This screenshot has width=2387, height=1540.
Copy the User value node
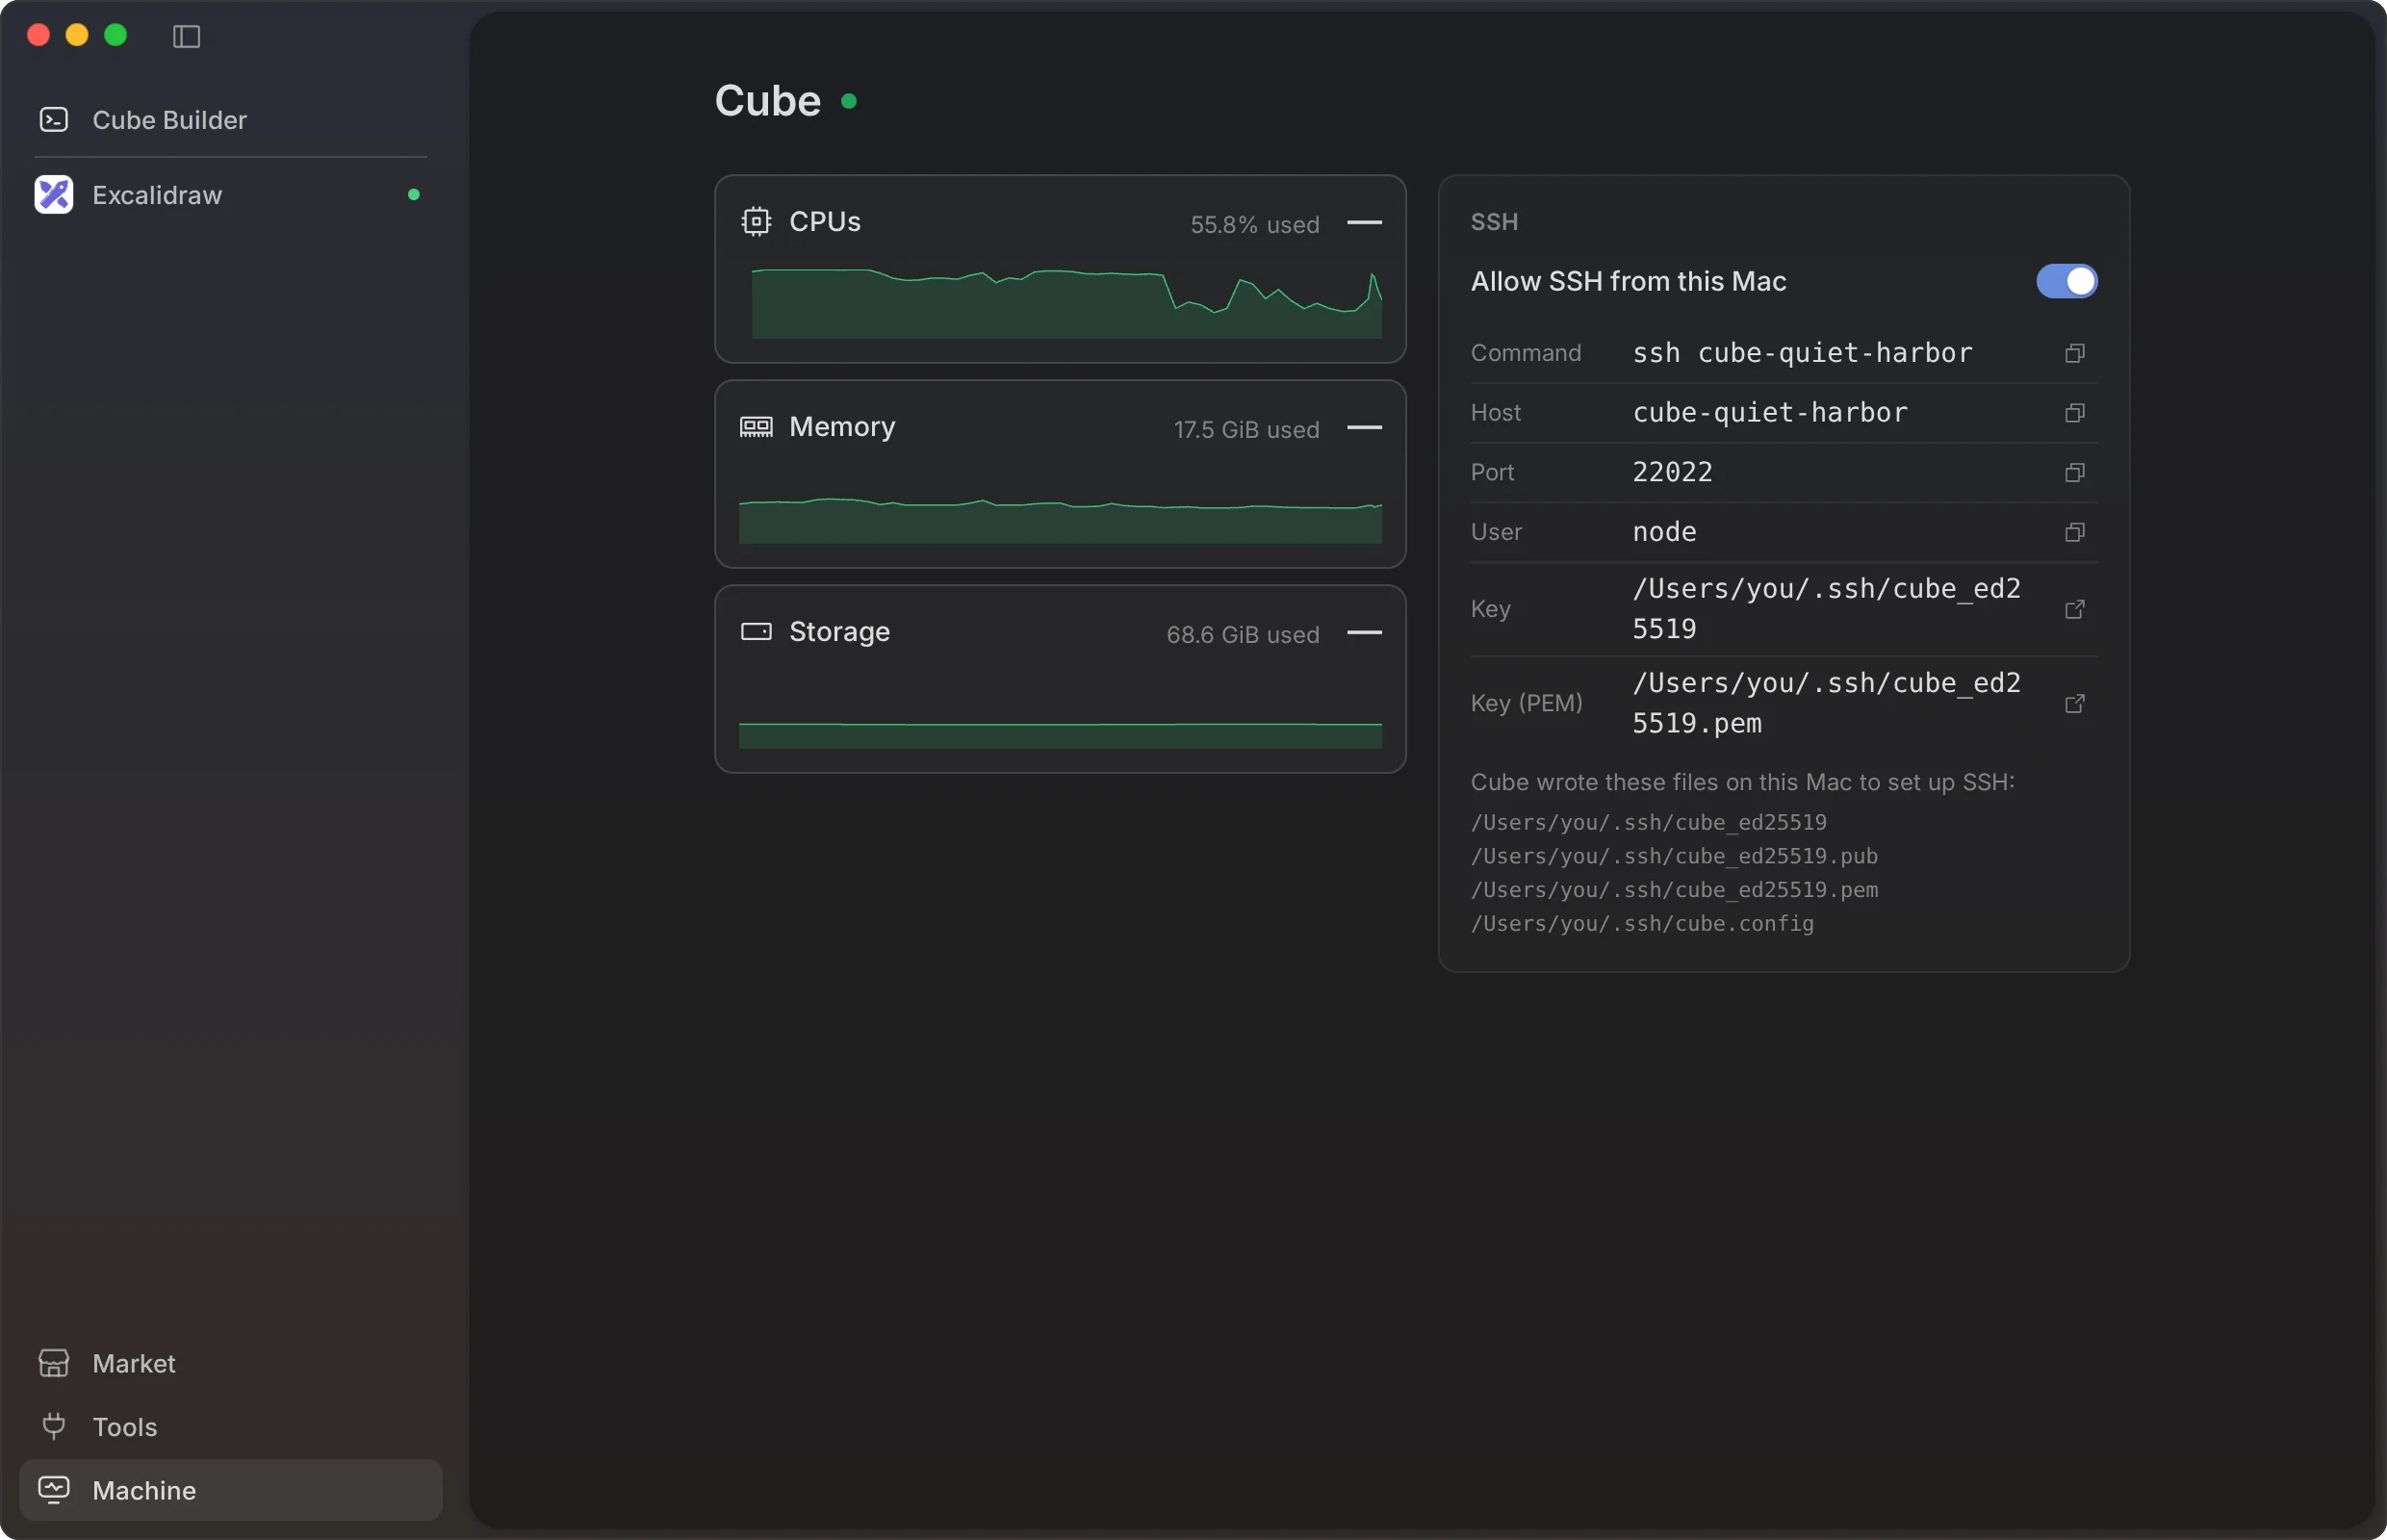point(2075,532)
